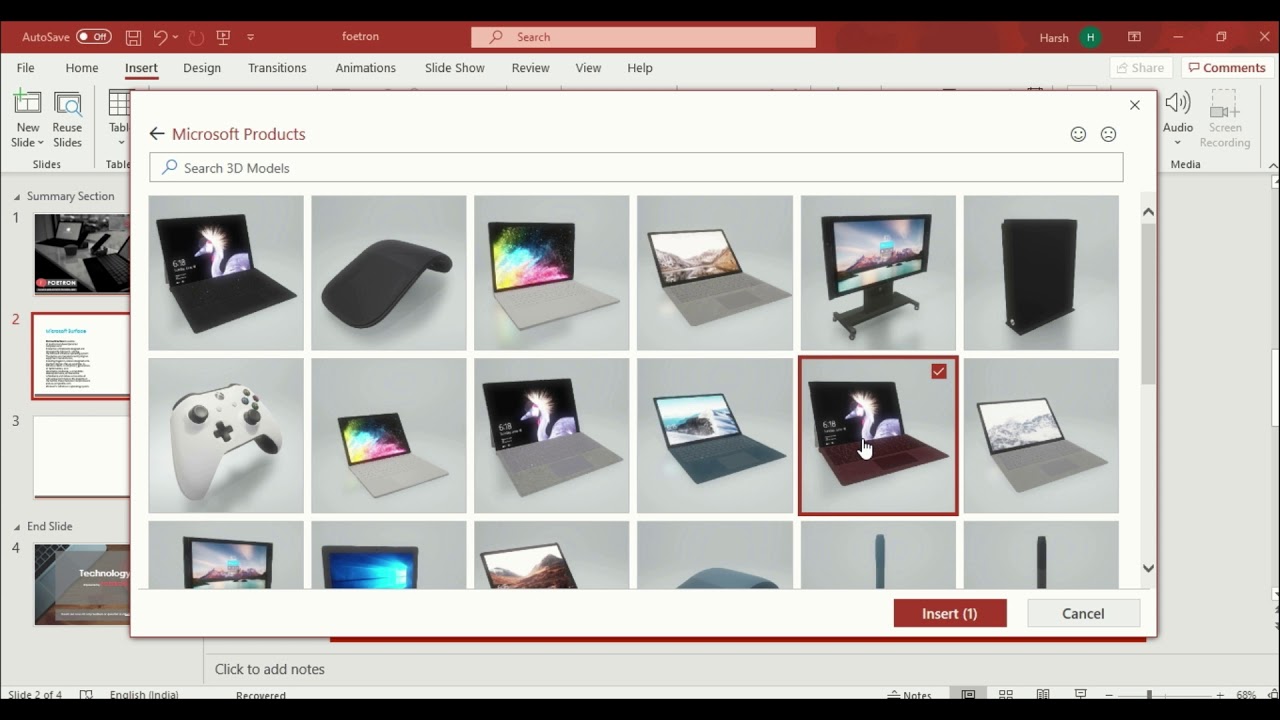Click the Cancel button
1280x720 pixels.
point(1083,613)
